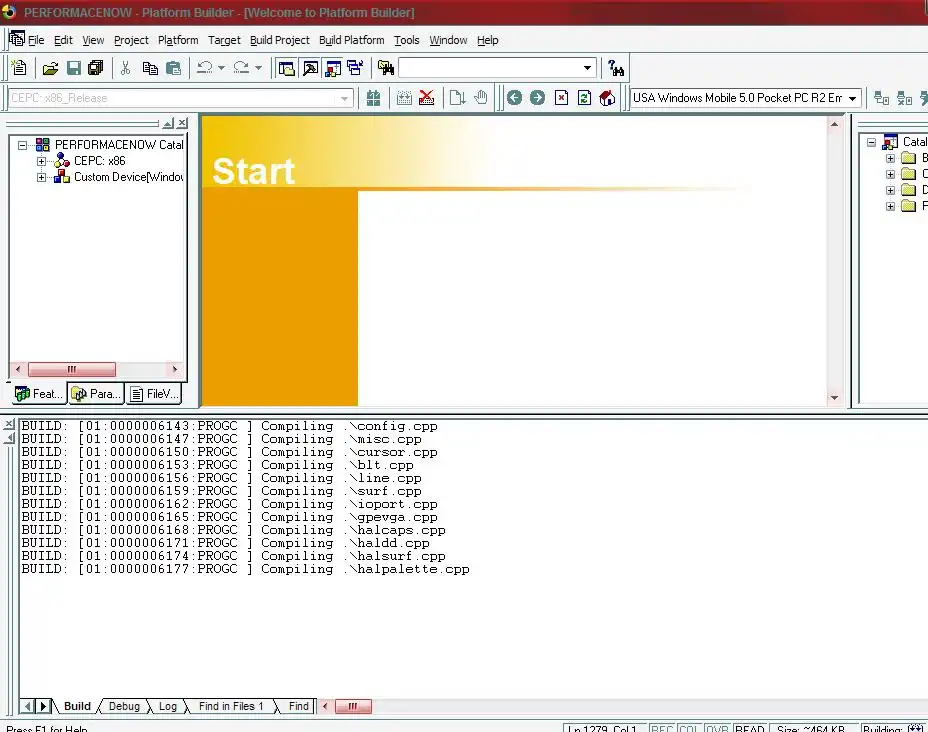The height and width of the screenshot is (732, 928).
Task: Switch to the Find in Files 1 tab
Action: pos(231,706)
